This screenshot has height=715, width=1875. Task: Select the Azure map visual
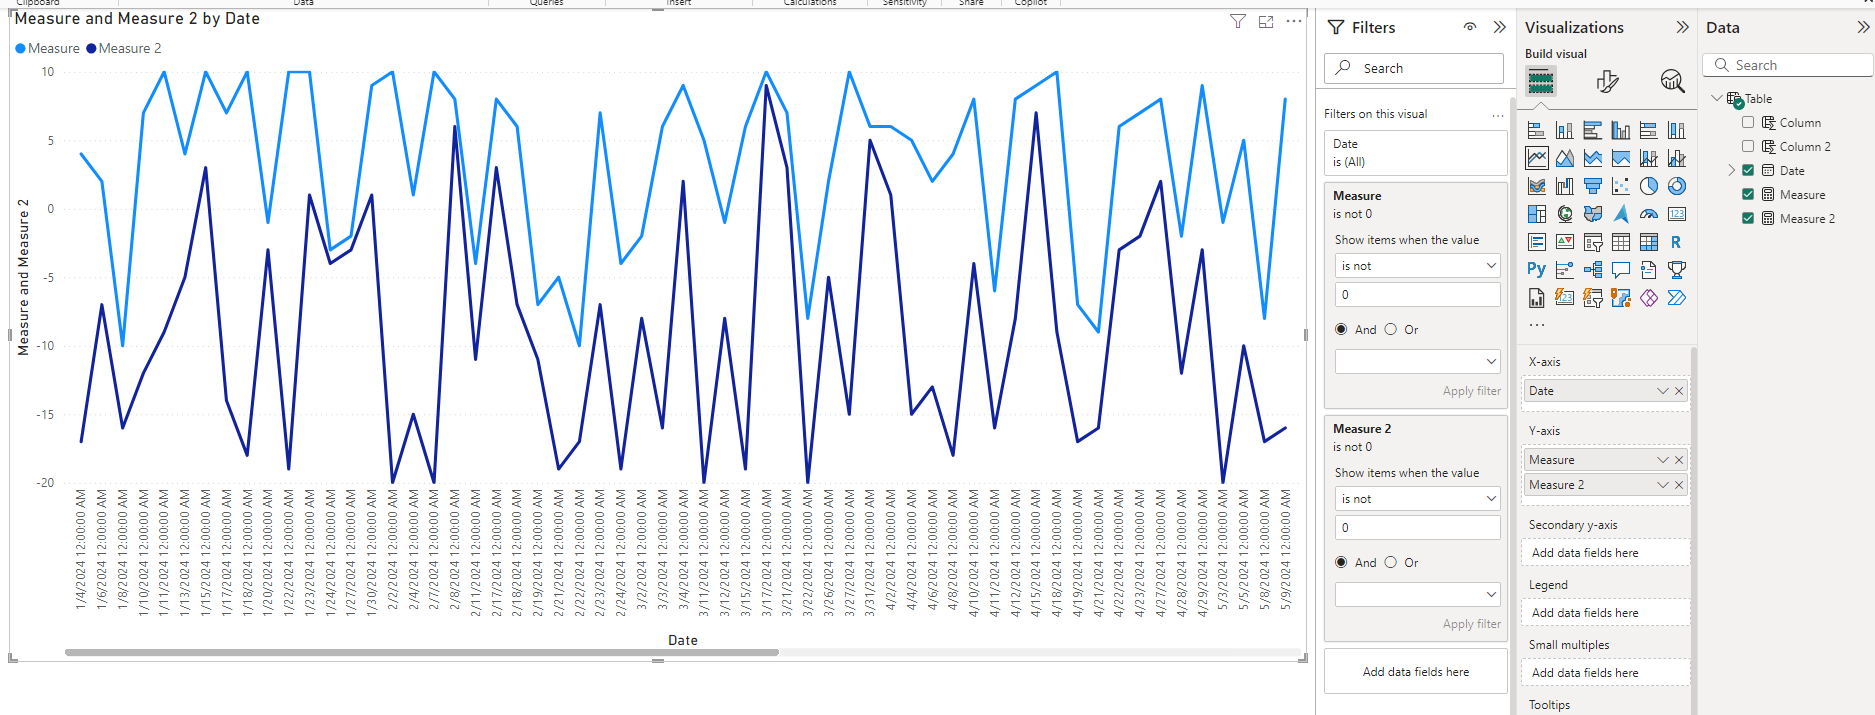[1621, 214]
